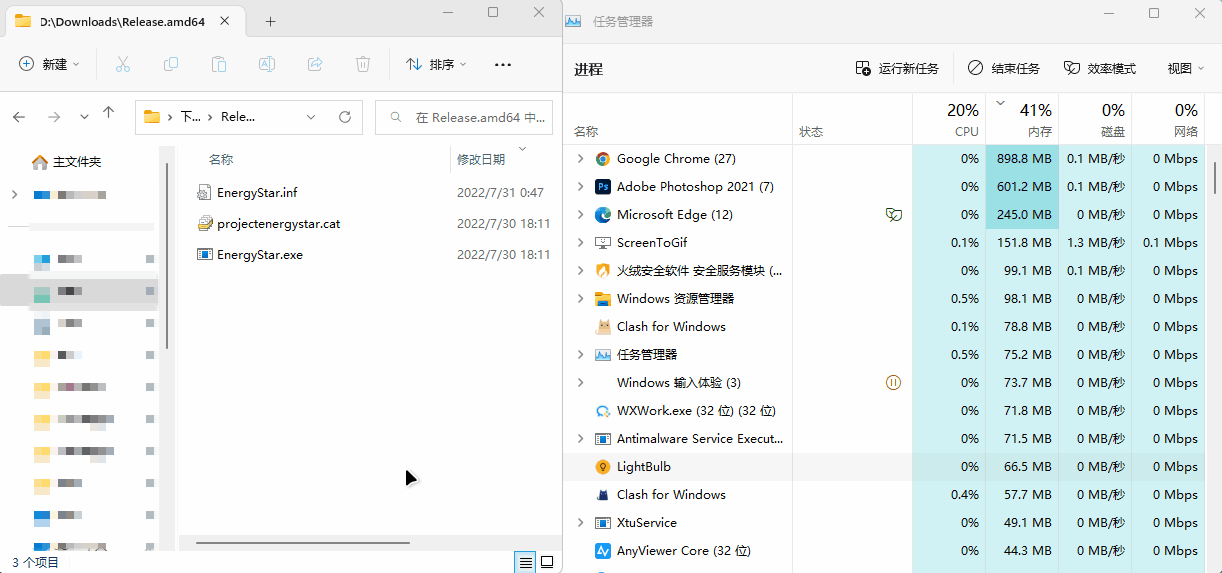Click the cut scissors icon in Explorer toolbar
1222x573 pixels.
coord(123,64)
